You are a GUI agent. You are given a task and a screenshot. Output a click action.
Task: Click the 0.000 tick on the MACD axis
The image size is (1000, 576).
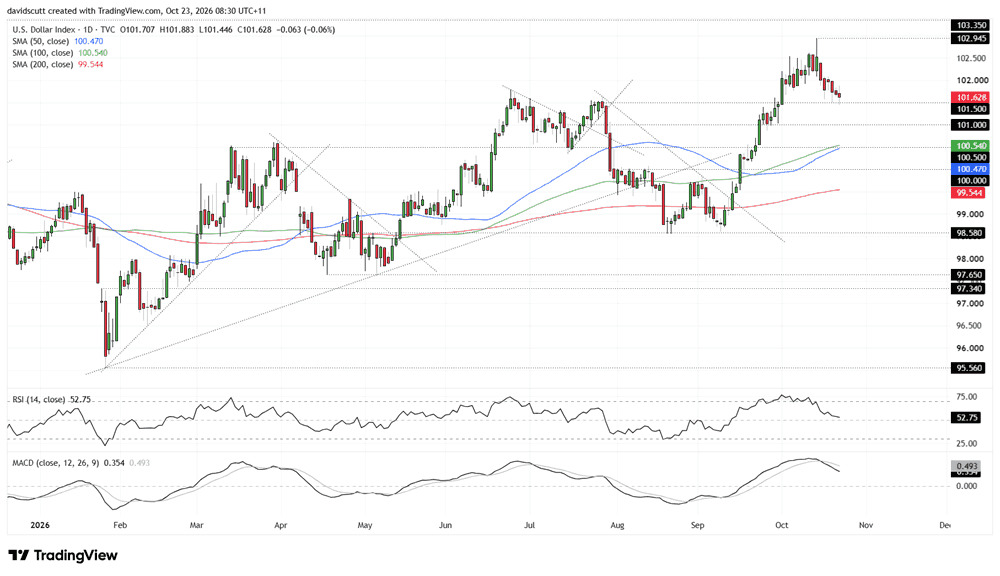click(967, 486)
